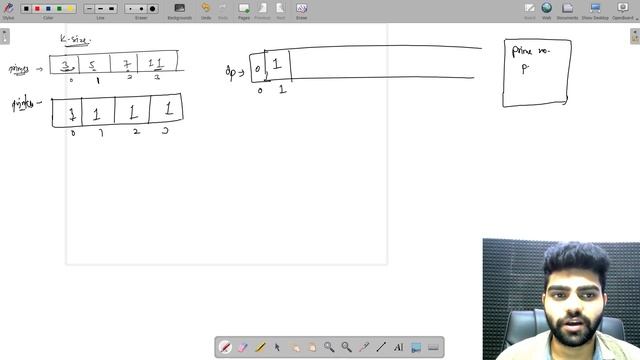Choose the thick line width
This screenshot has height=360, width=640.
(x=111, y=9)
